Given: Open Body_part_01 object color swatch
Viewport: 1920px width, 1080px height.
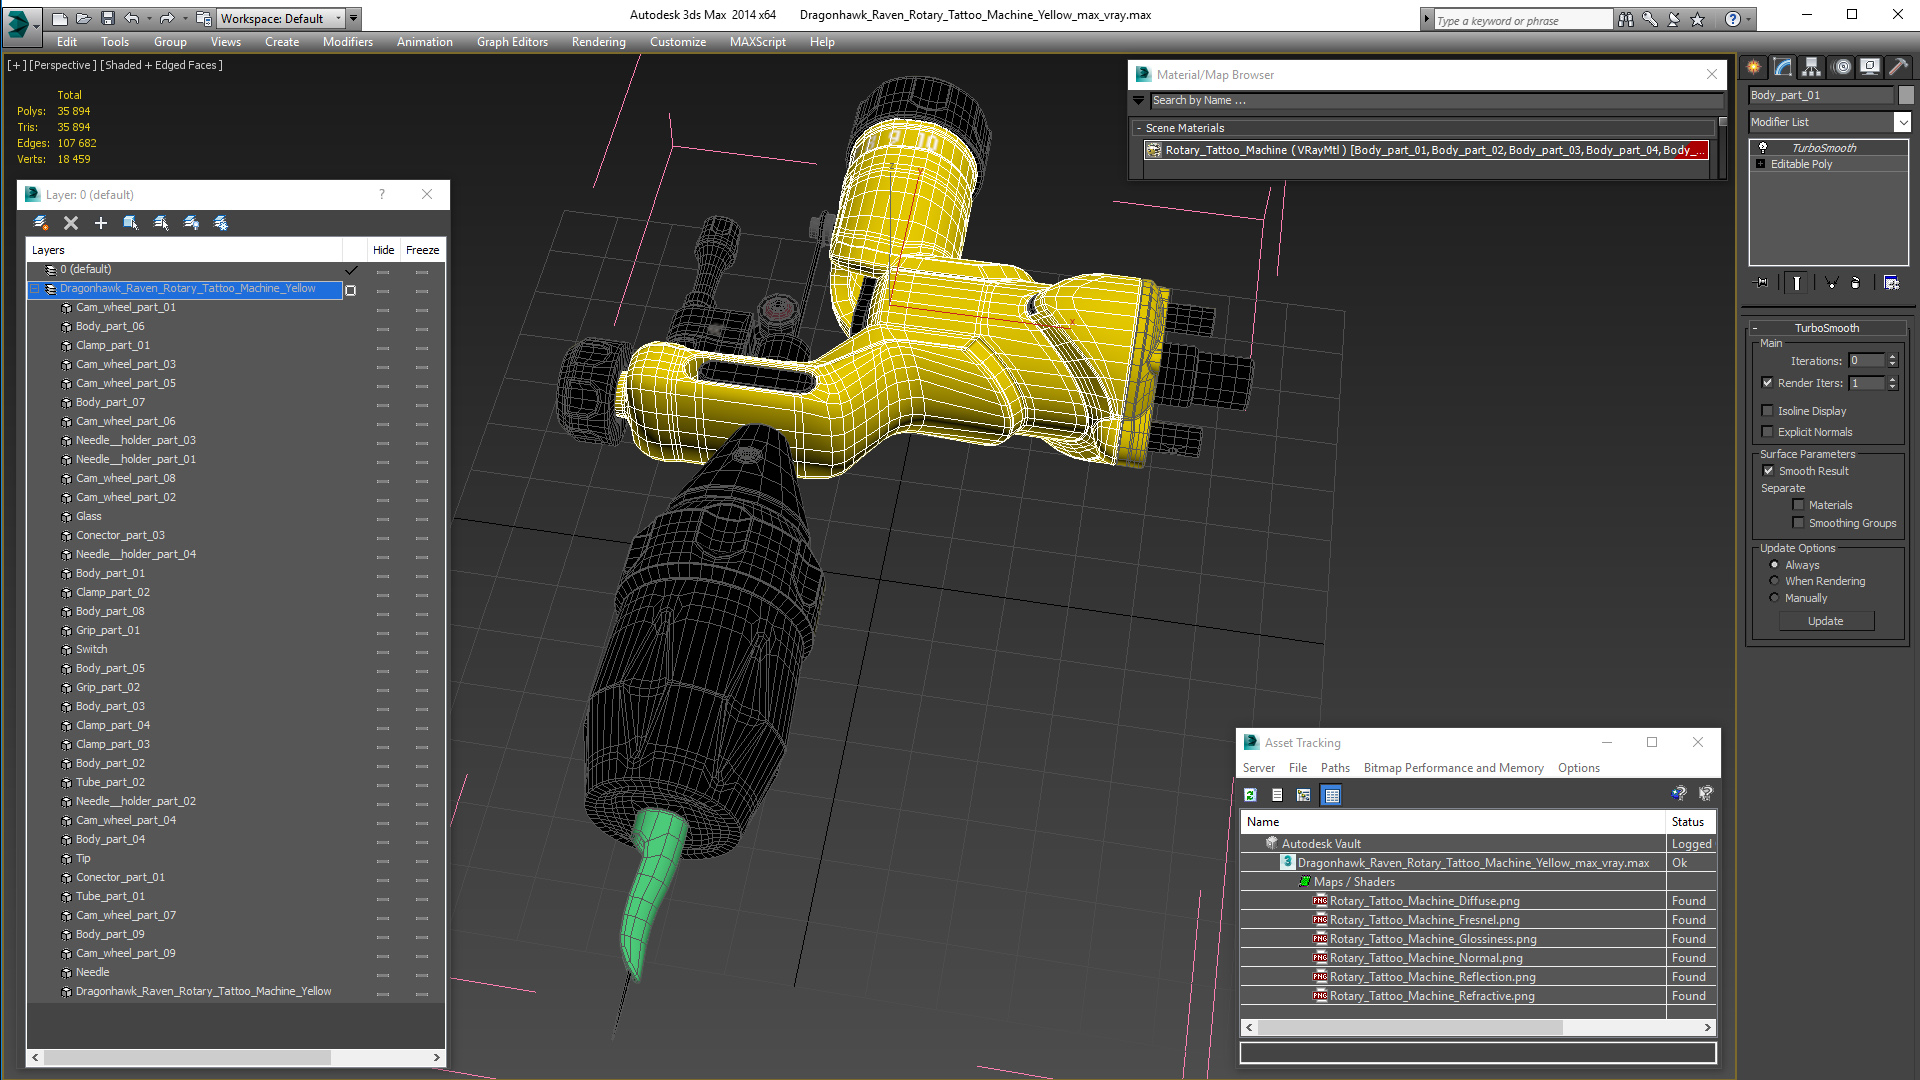Looking at the screenshot, I should (x=1906, y=95).
